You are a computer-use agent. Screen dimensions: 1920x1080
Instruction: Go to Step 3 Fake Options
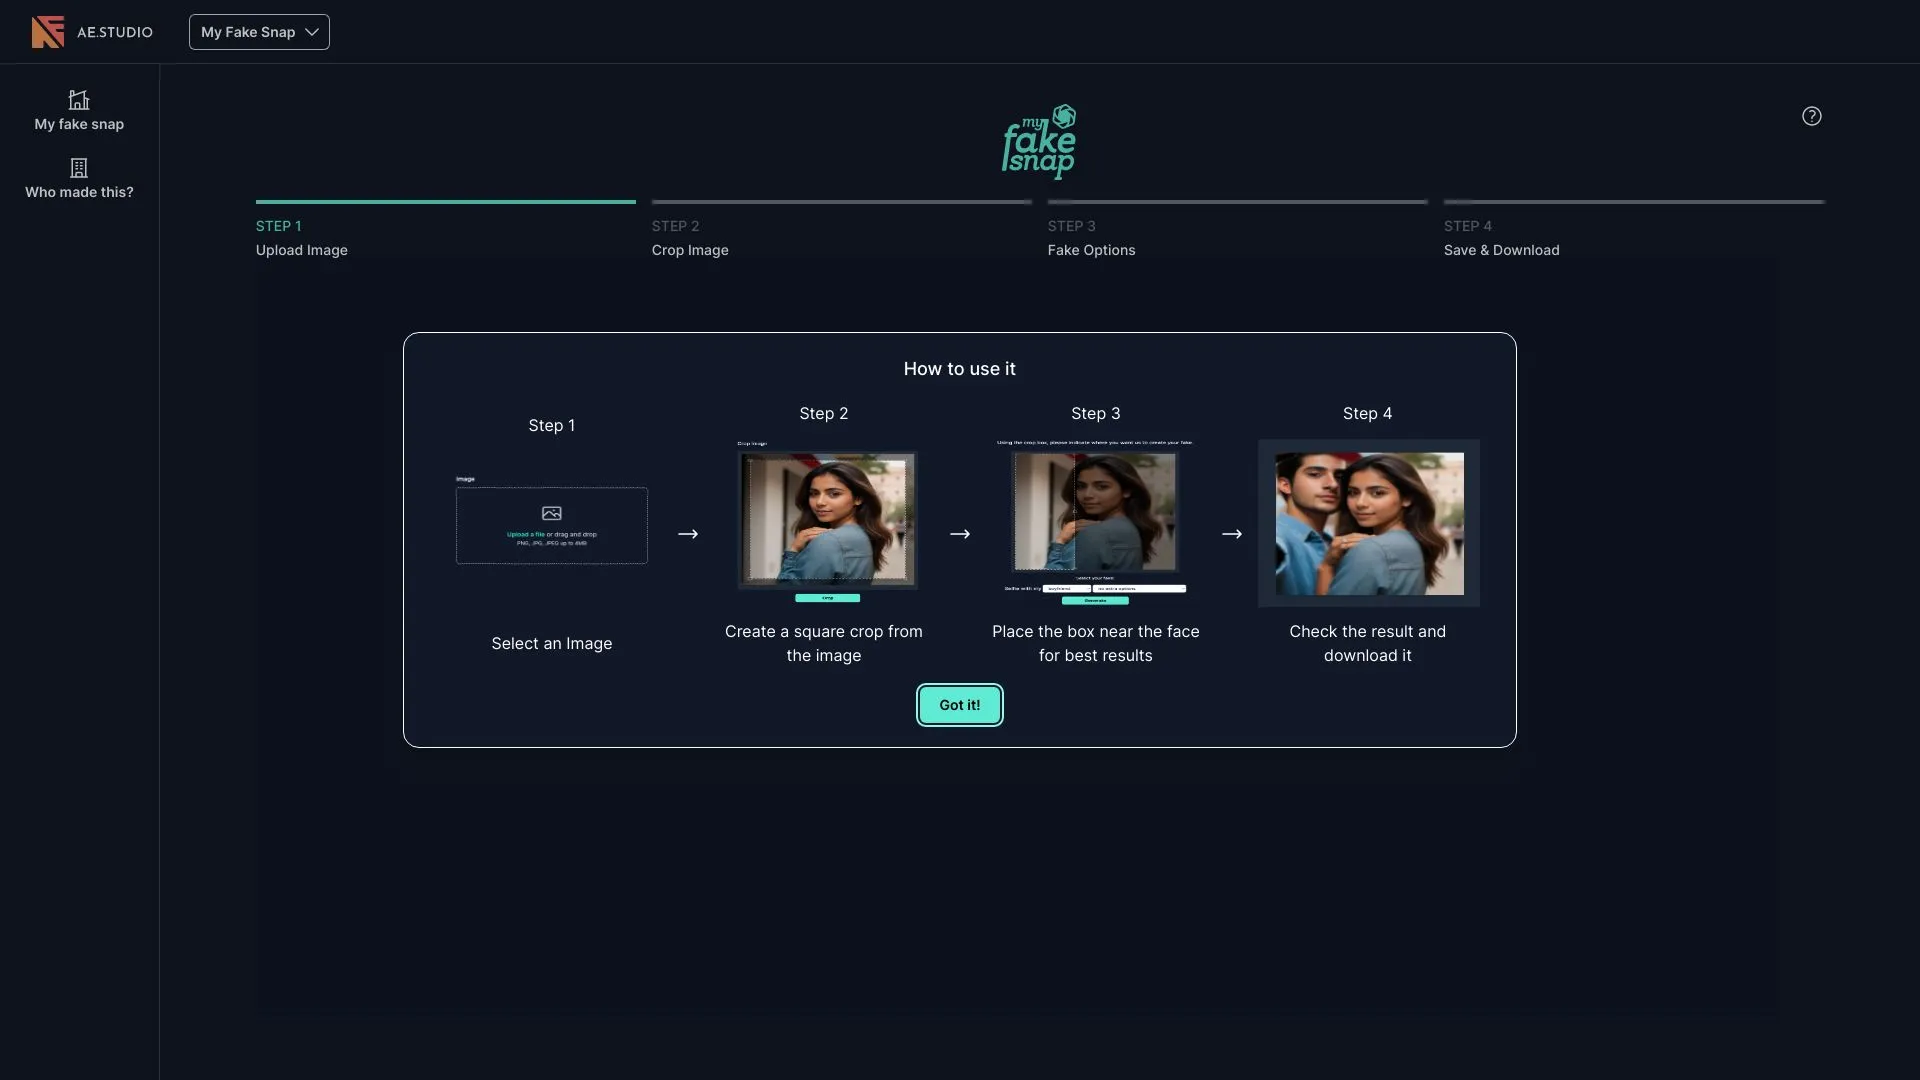(x=1091, y=238)
